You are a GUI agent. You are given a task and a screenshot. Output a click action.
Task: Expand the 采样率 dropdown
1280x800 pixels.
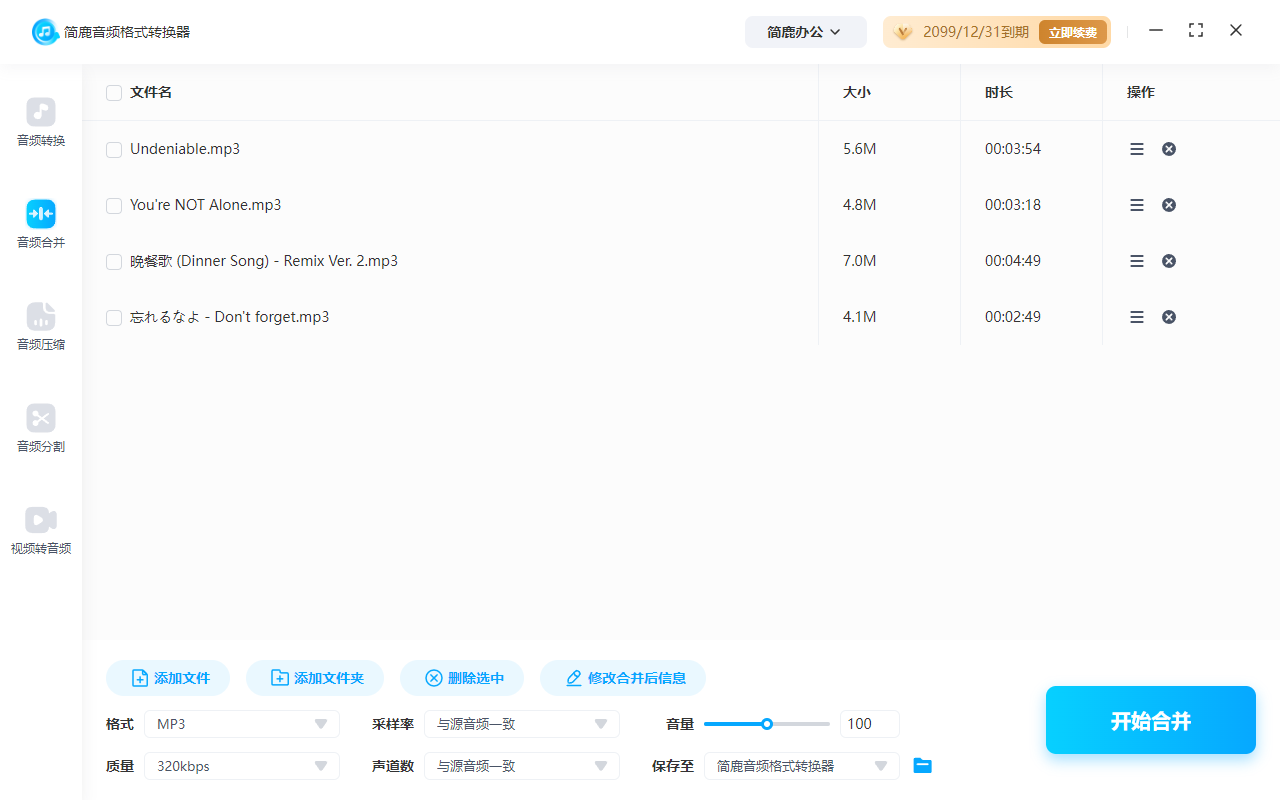[522, 724]
